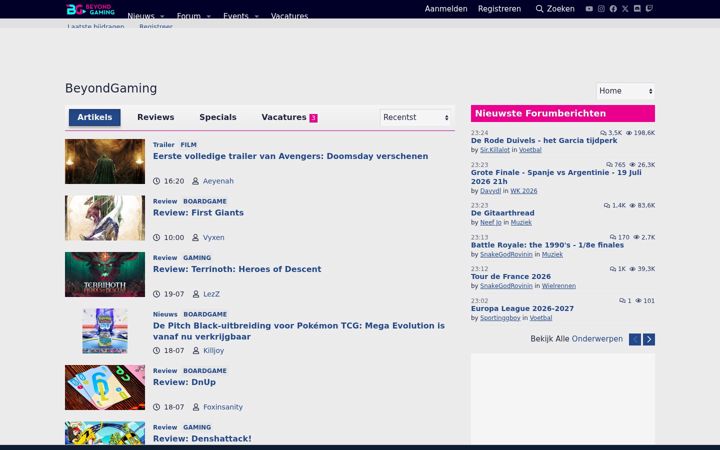
Task: Open the Twitch social icon
Action: [649, 9]
